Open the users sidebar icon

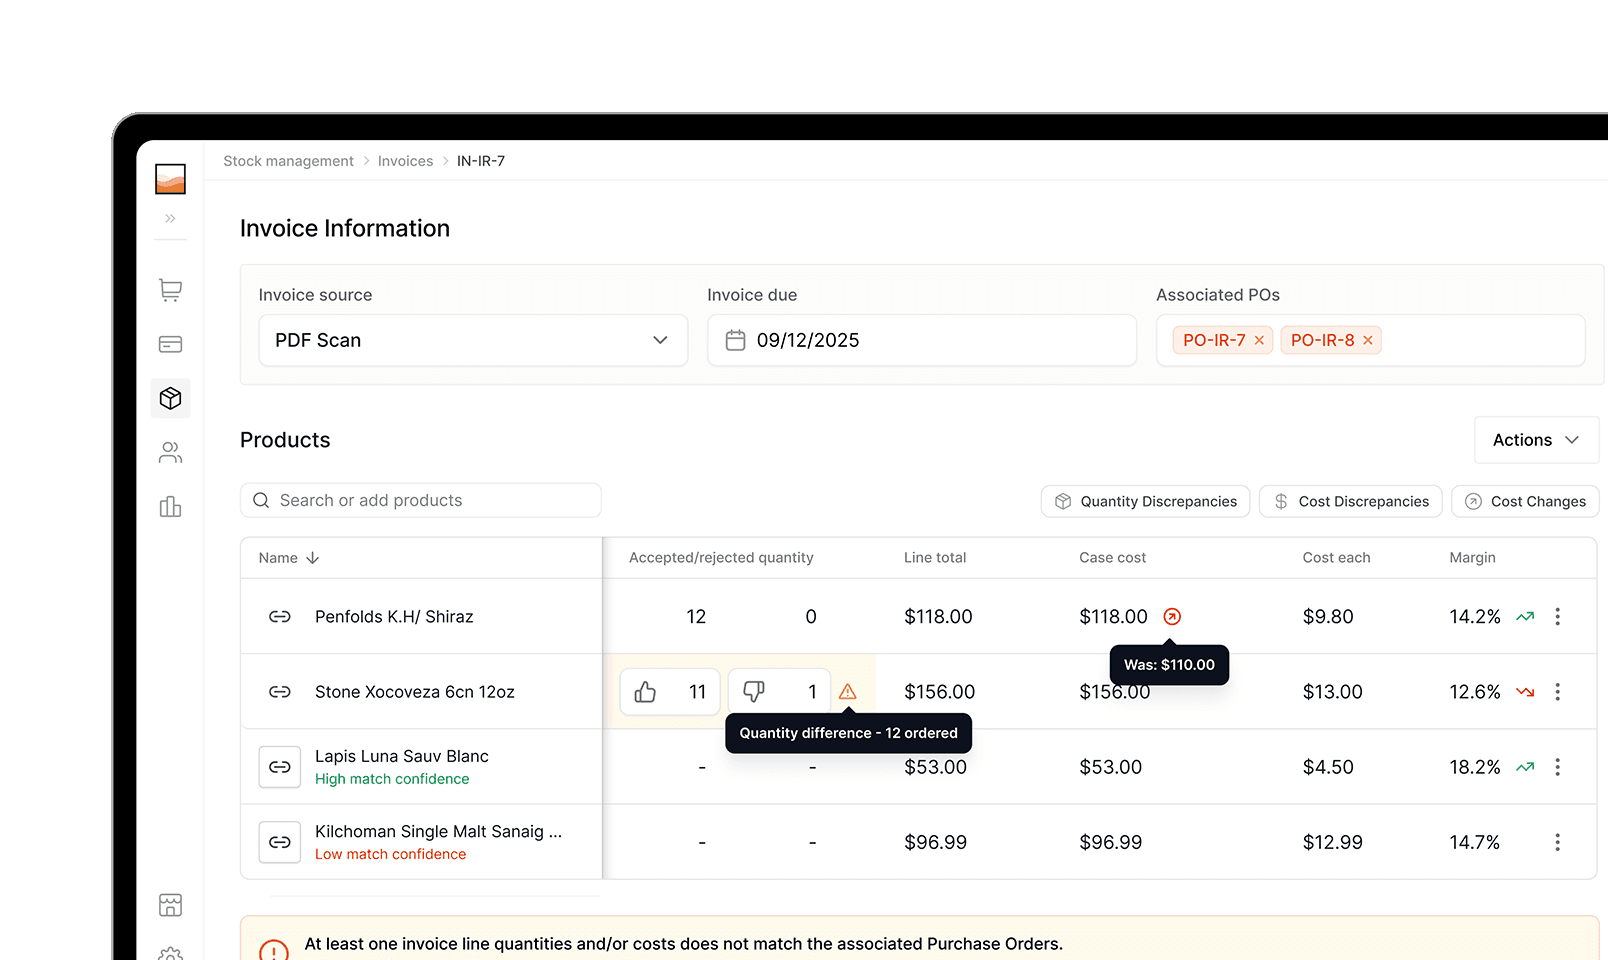pos(170,453)
